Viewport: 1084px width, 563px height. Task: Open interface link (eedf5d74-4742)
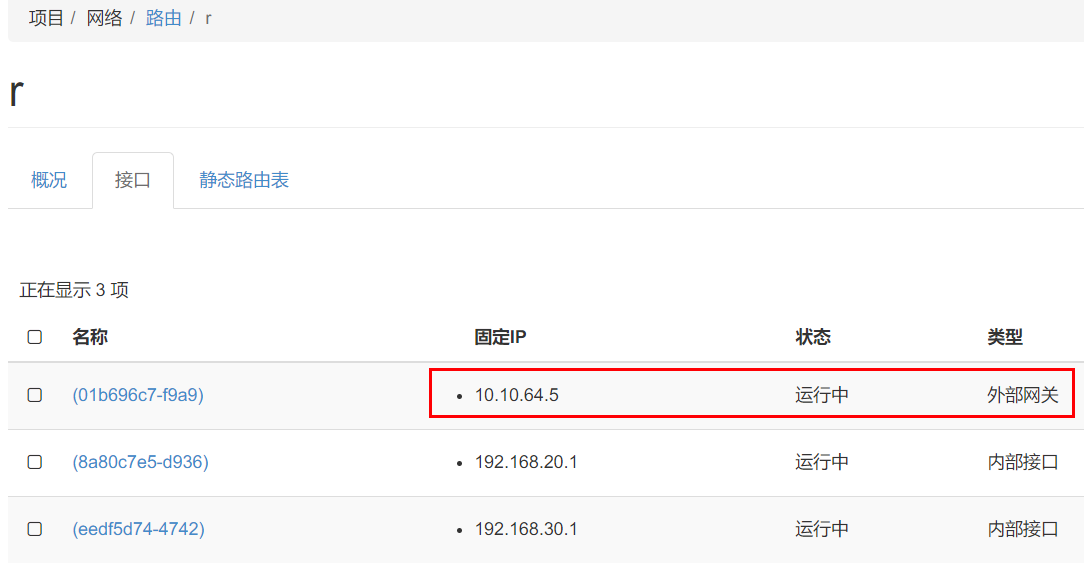(139, 529)
